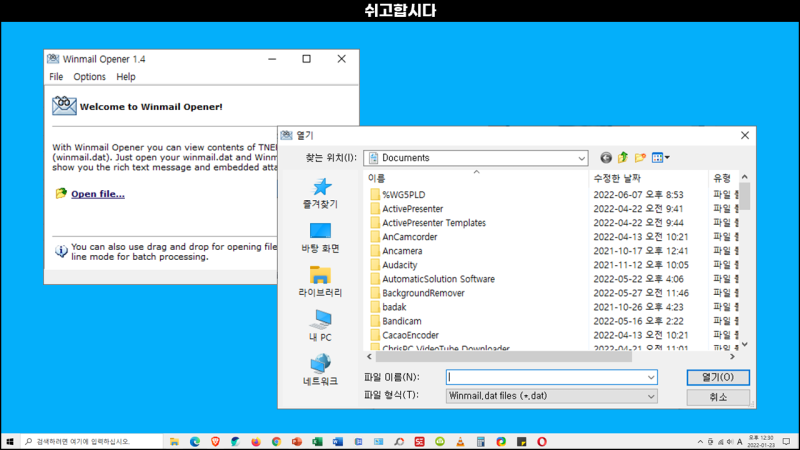Expand the 파일 형식 Winmail.dat file type dropdown
The height and width of the screenshot is (450, 800).
651,396
